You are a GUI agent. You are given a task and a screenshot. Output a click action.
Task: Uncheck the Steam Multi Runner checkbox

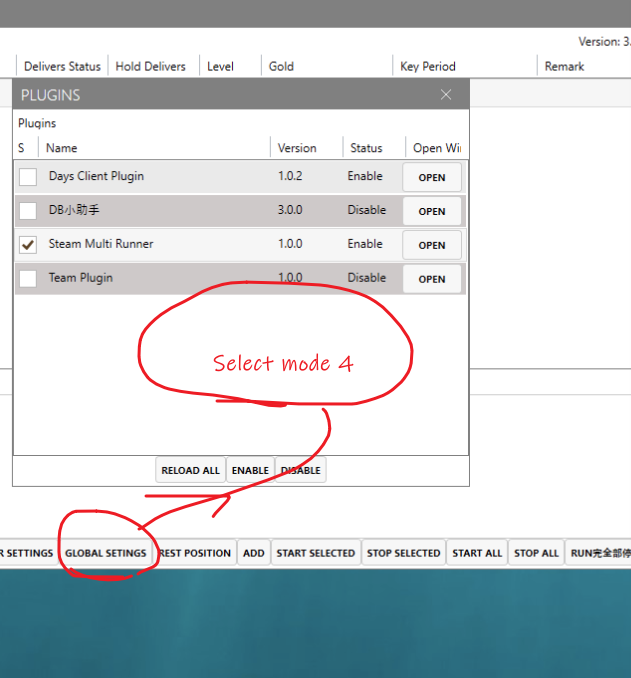tap(28, 245)
